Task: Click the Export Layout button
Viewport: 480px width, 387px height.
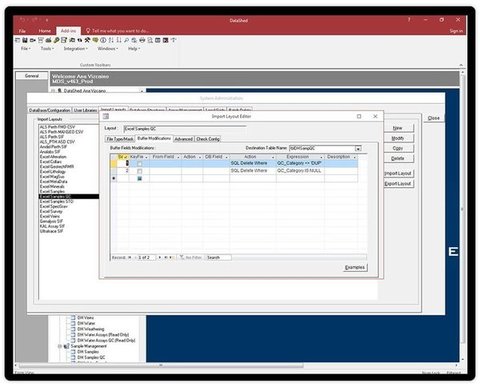Action: pyautogui.click(x=398, y=184)
